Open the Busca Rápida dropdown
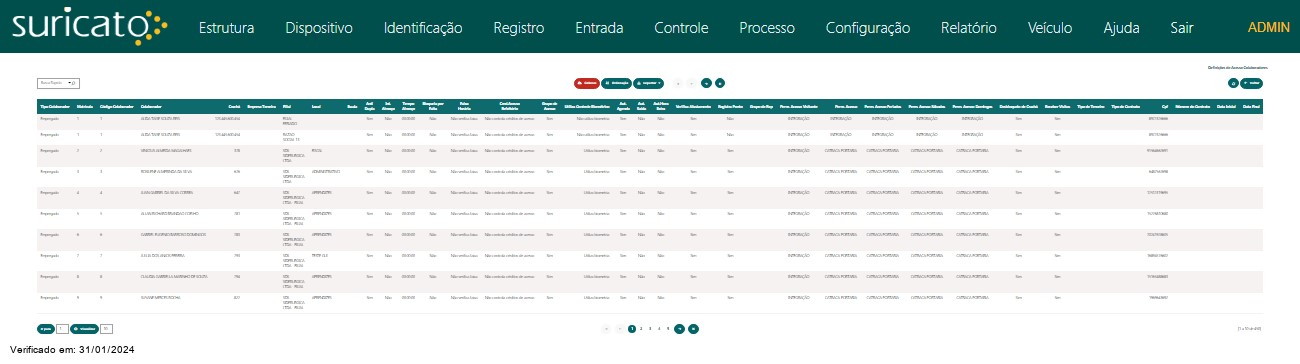The image size is (1300, 364). pyautogui.click(x=58, y=82)
